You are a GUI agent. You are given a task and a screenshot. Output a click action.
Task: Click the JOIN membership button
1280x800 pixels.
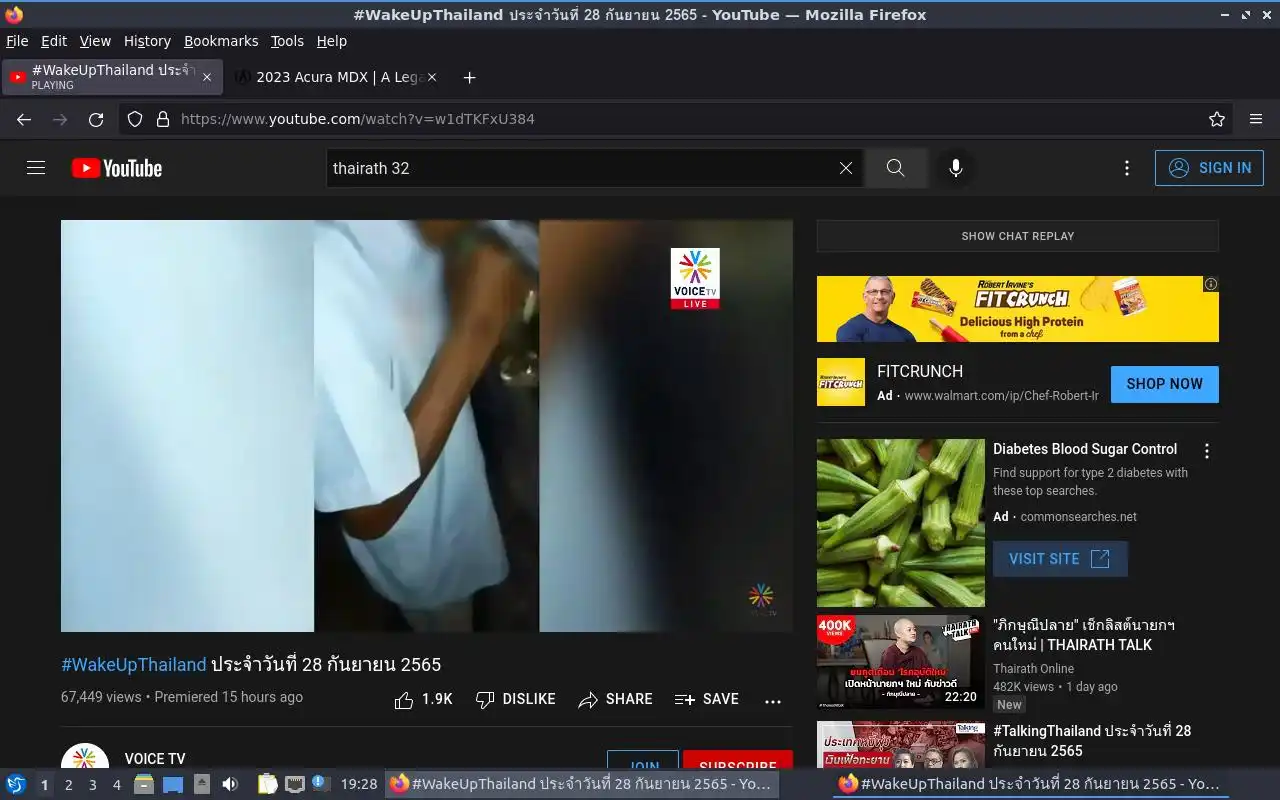tap(643, 761)
